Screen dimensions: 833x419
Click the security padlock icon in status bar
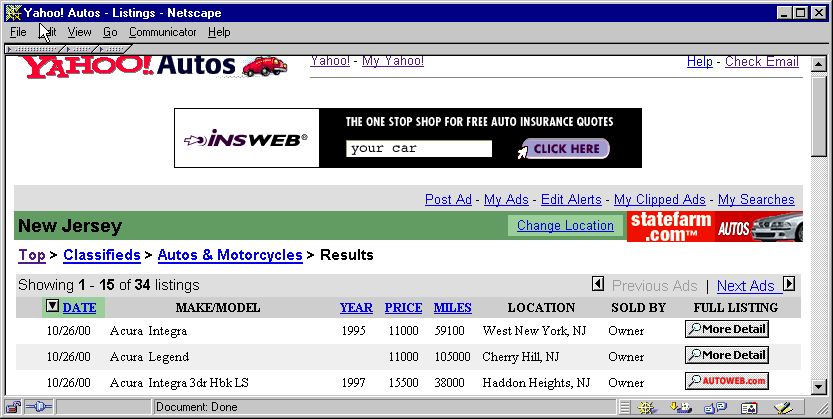click(13, 407)
